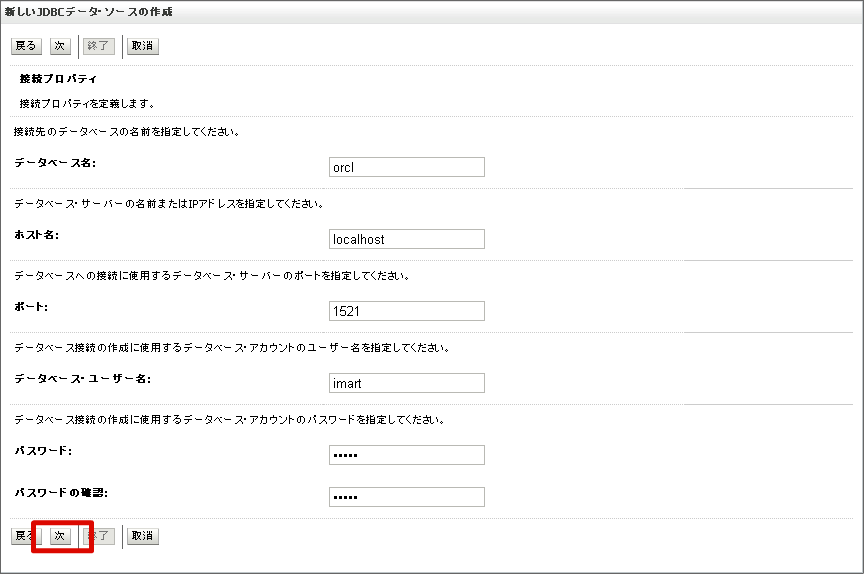Image resolution: width=864 pixels, height=574 pixels.
Task: Click 次 in the top button row
Action: coord(60,46)
